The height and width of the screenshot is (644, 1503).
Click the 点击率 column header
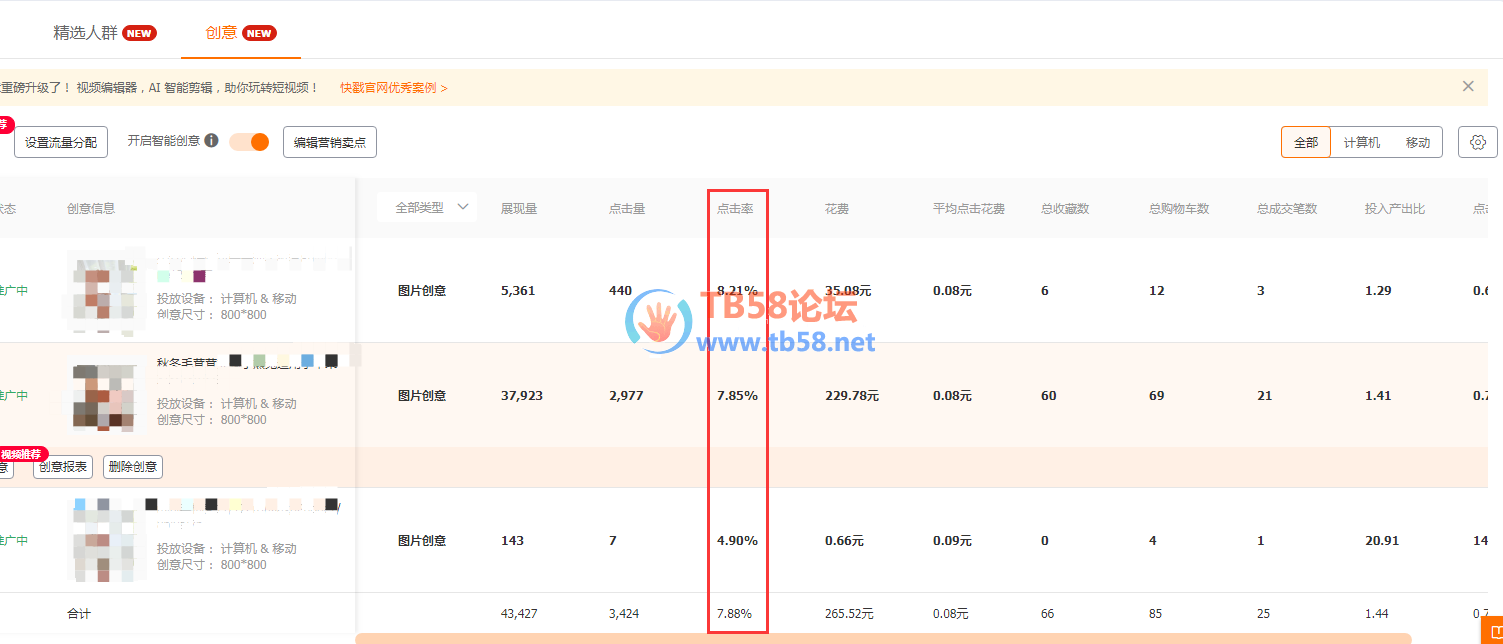tap(735, 208)
